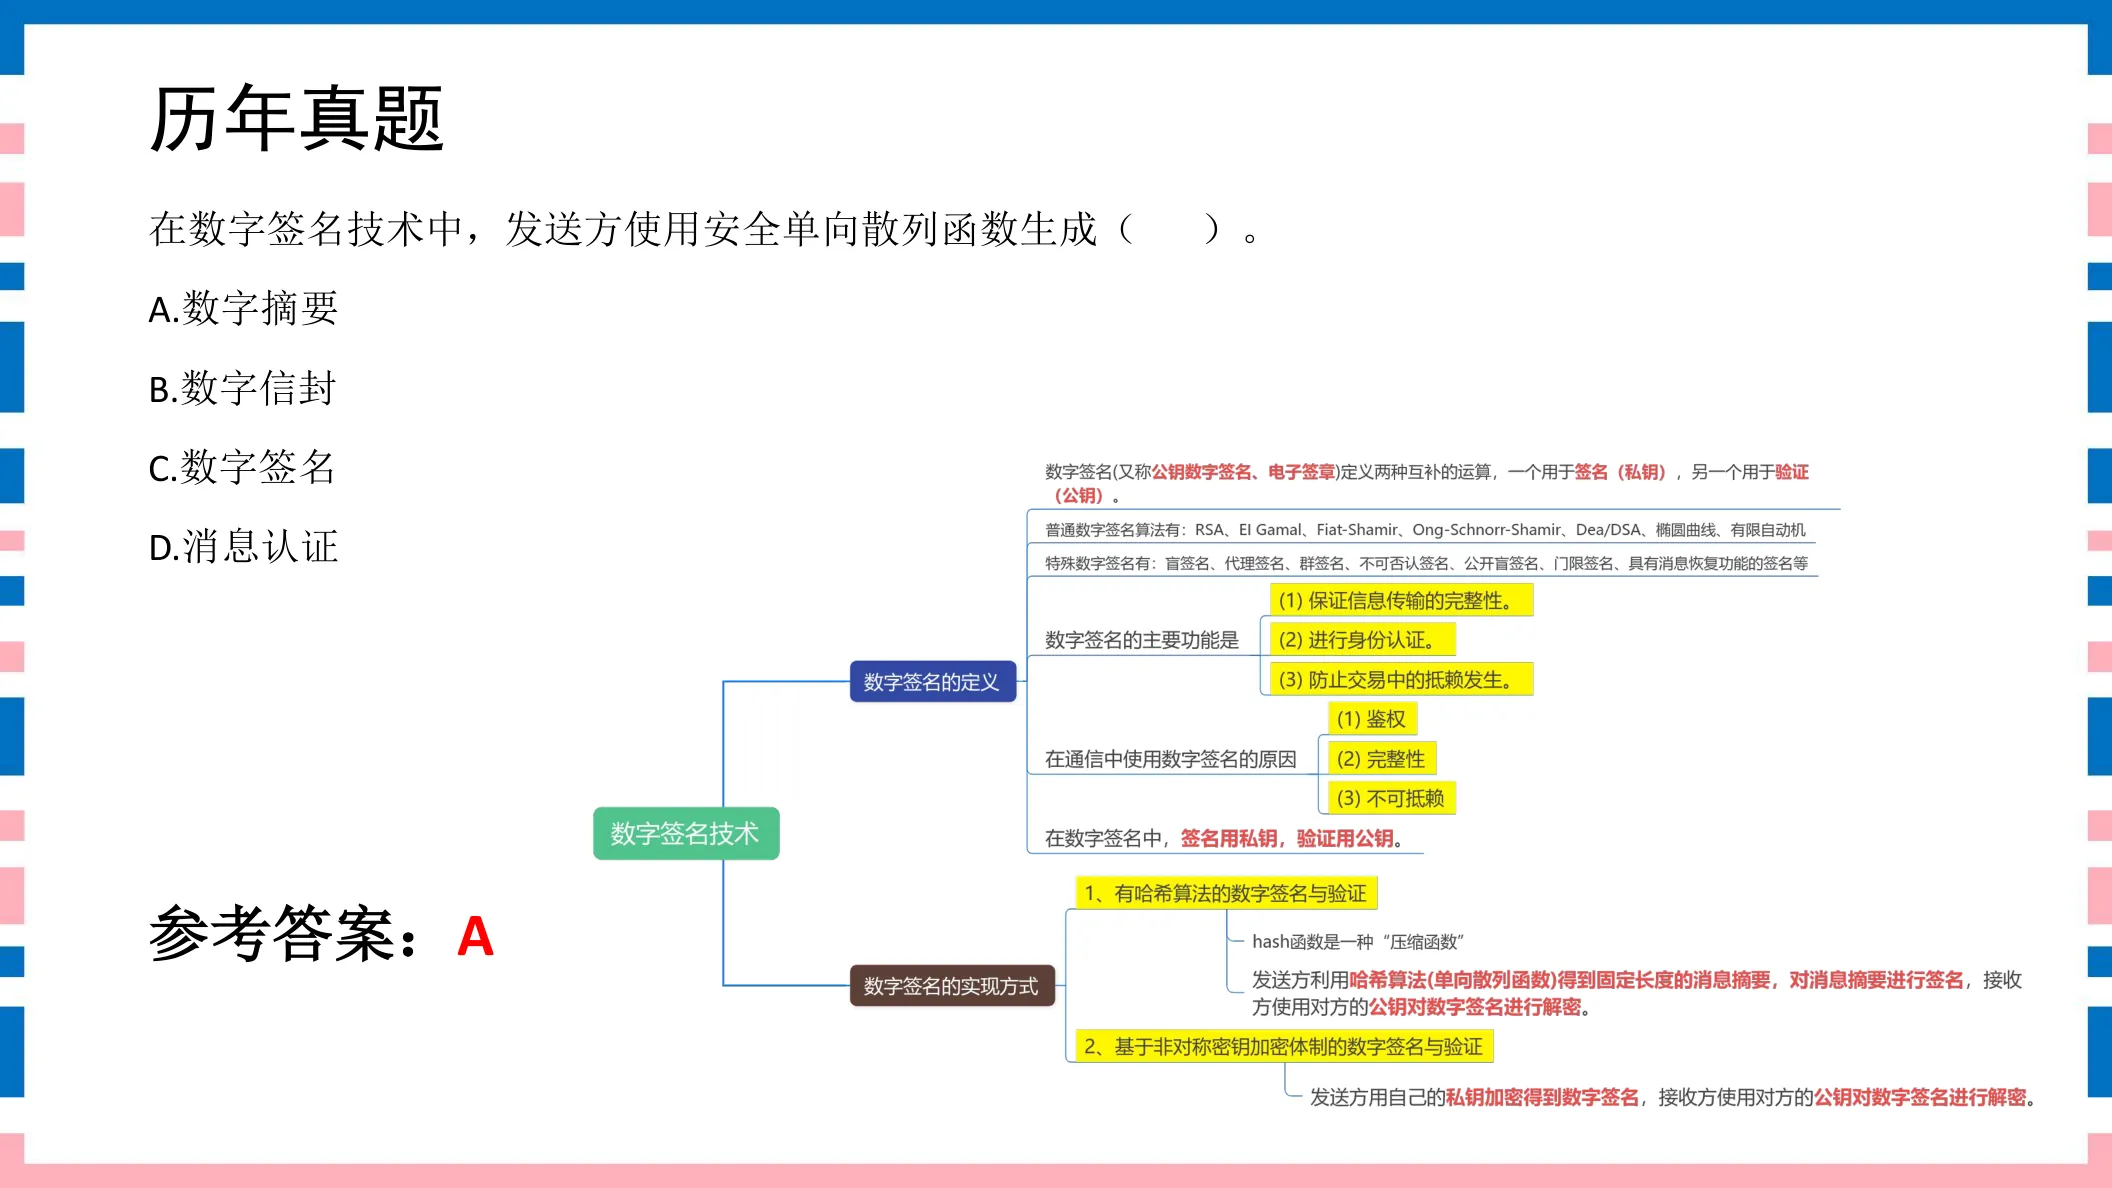Select answer option A.数字摘要

243,308
